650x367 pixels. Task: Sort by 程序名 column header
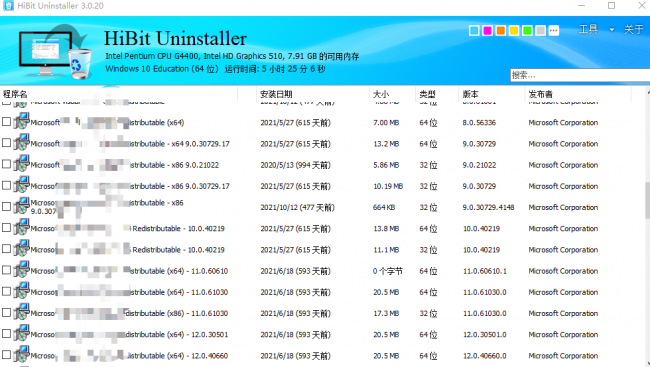pyautogui.click(x=15, y=94)
